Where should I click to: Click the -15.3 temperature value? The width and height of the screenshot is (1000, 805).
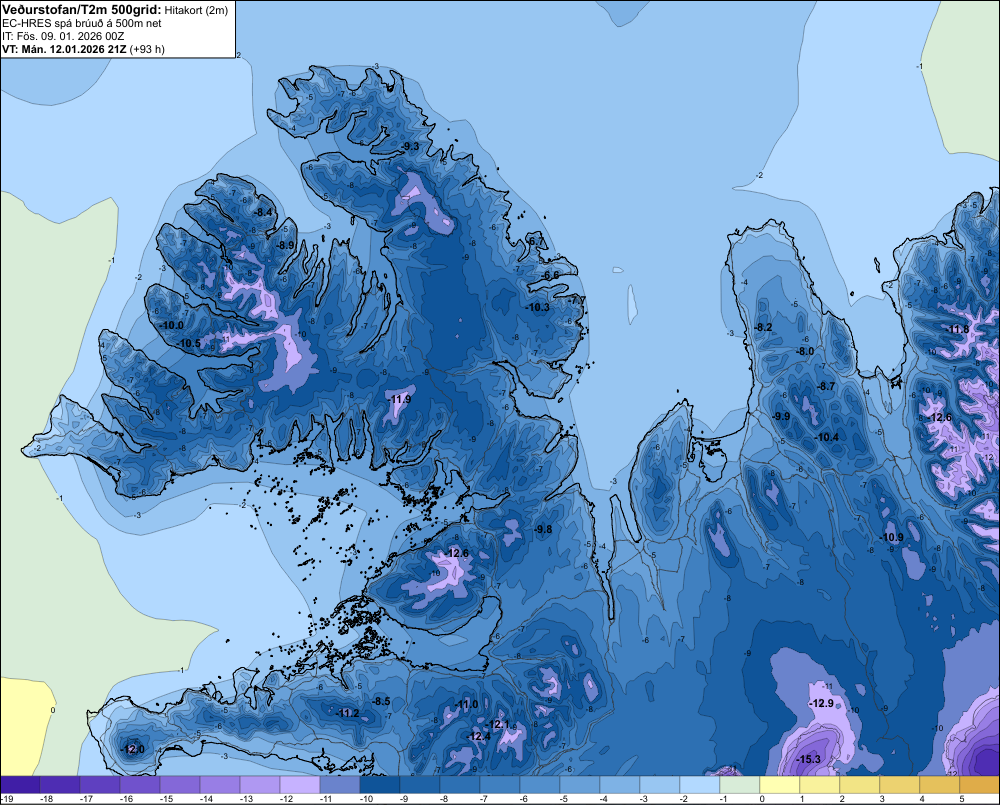point(808,759)
